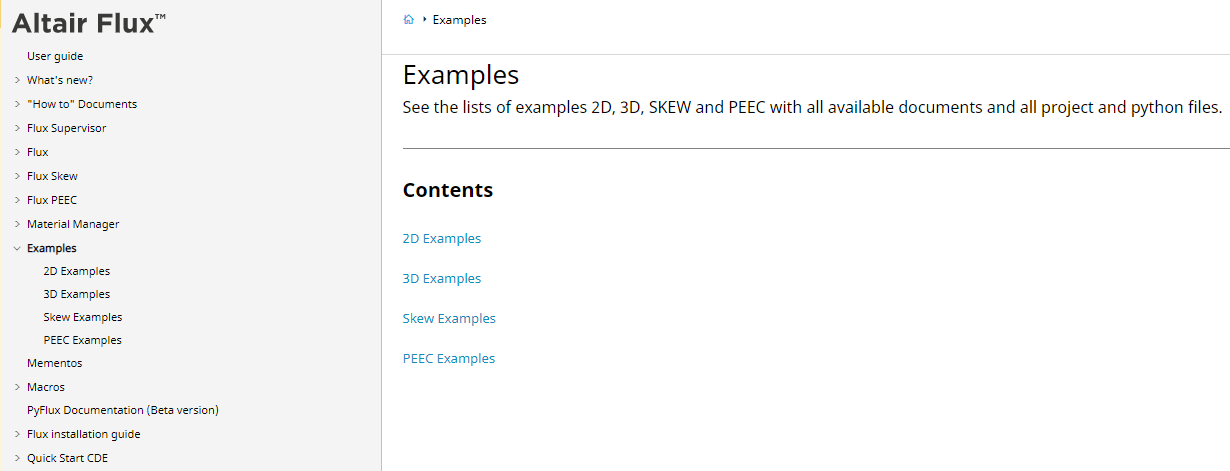
Task: Open Mementos from the sidebar
Action: click(55, 363)
